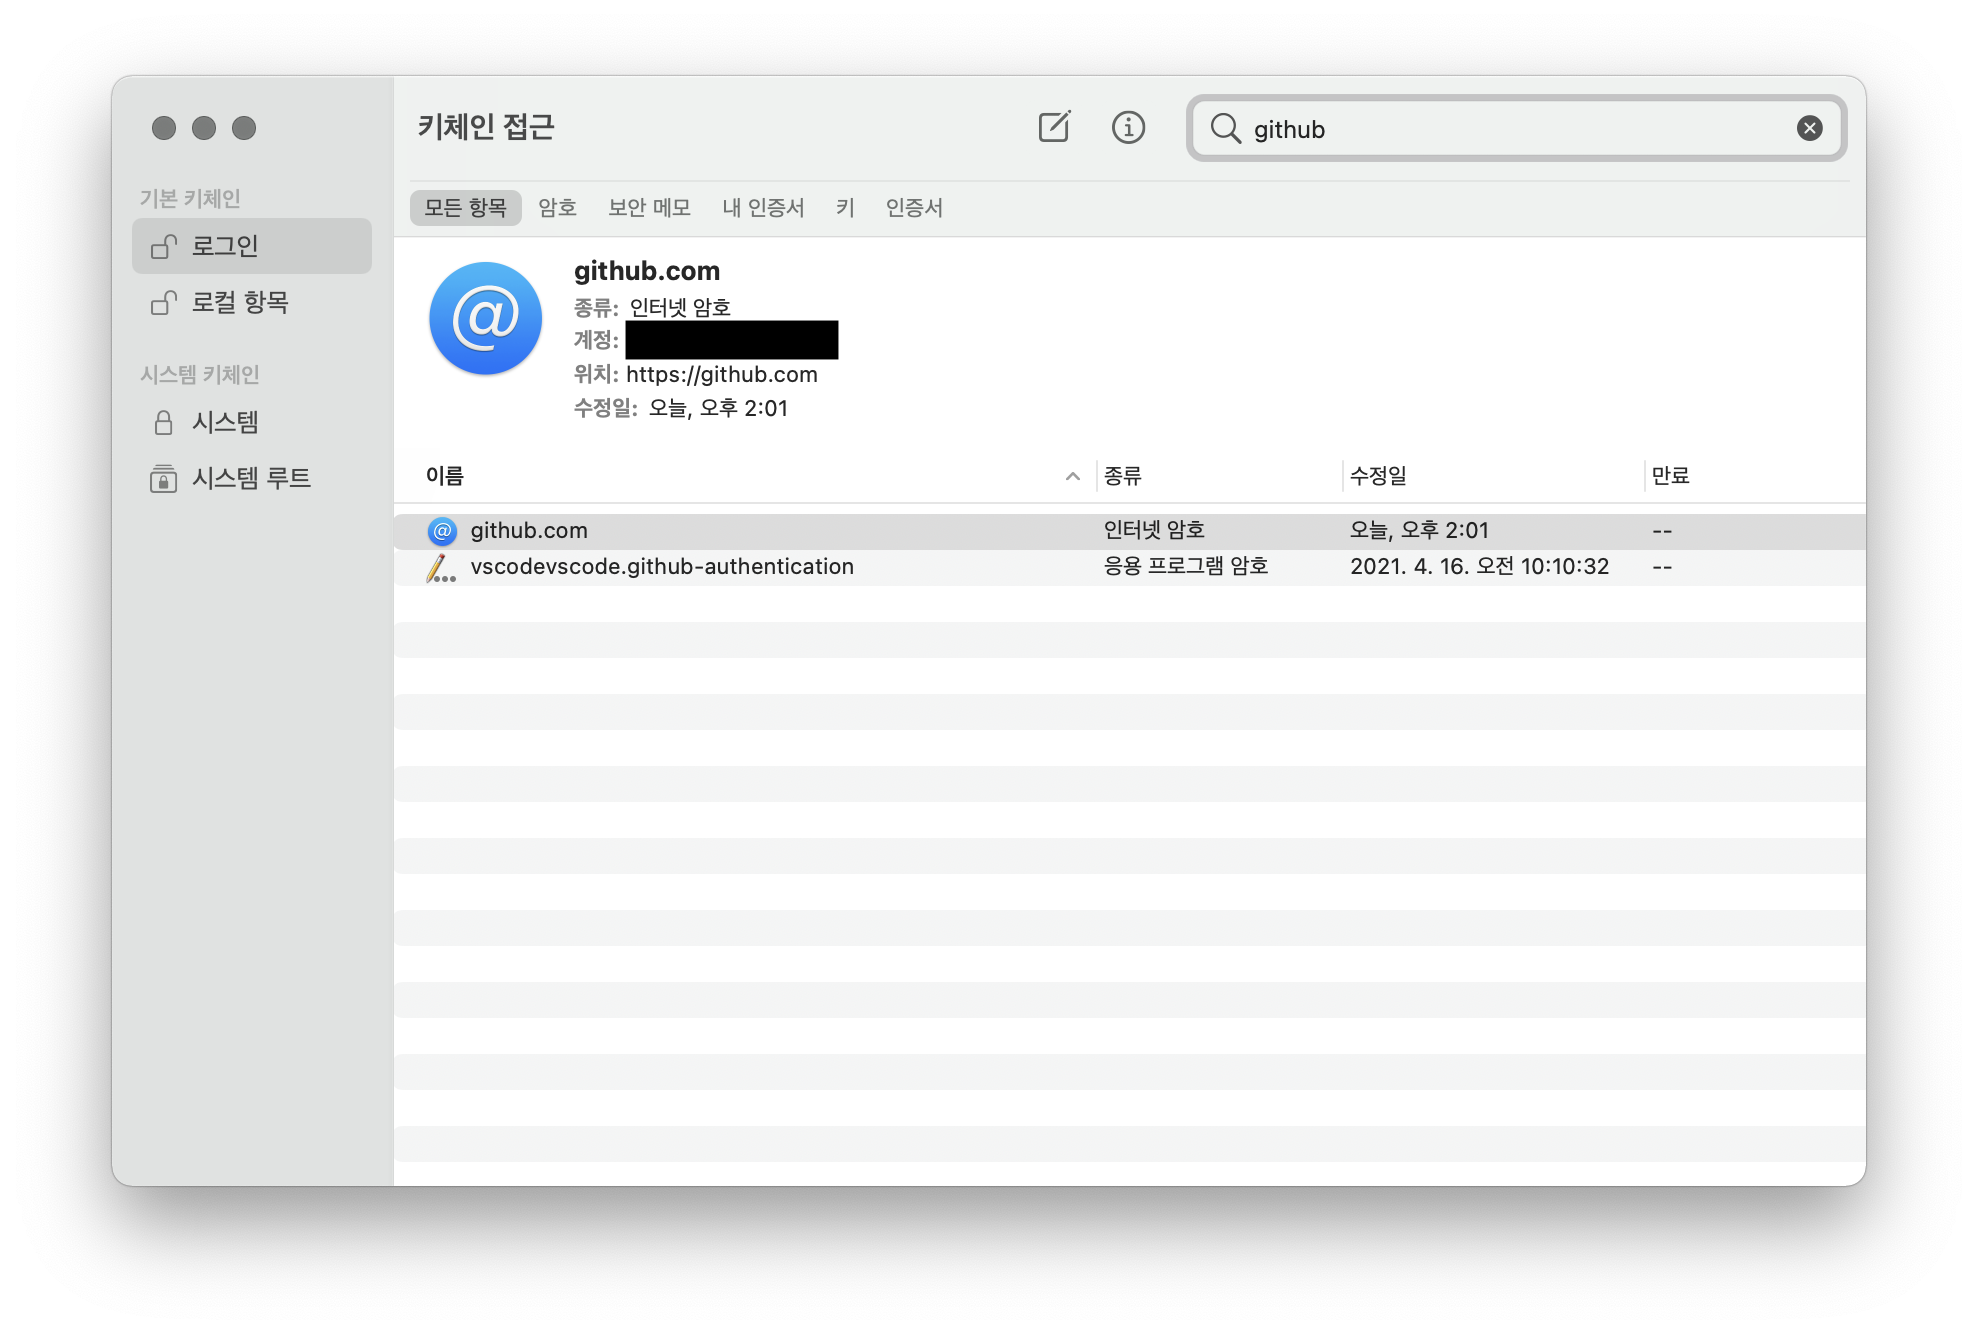This screenshot has width=1978, height=1334.
Task: Switch to the 내 인증서 tab
Action: pyautogui.click(x=763, y=207)
